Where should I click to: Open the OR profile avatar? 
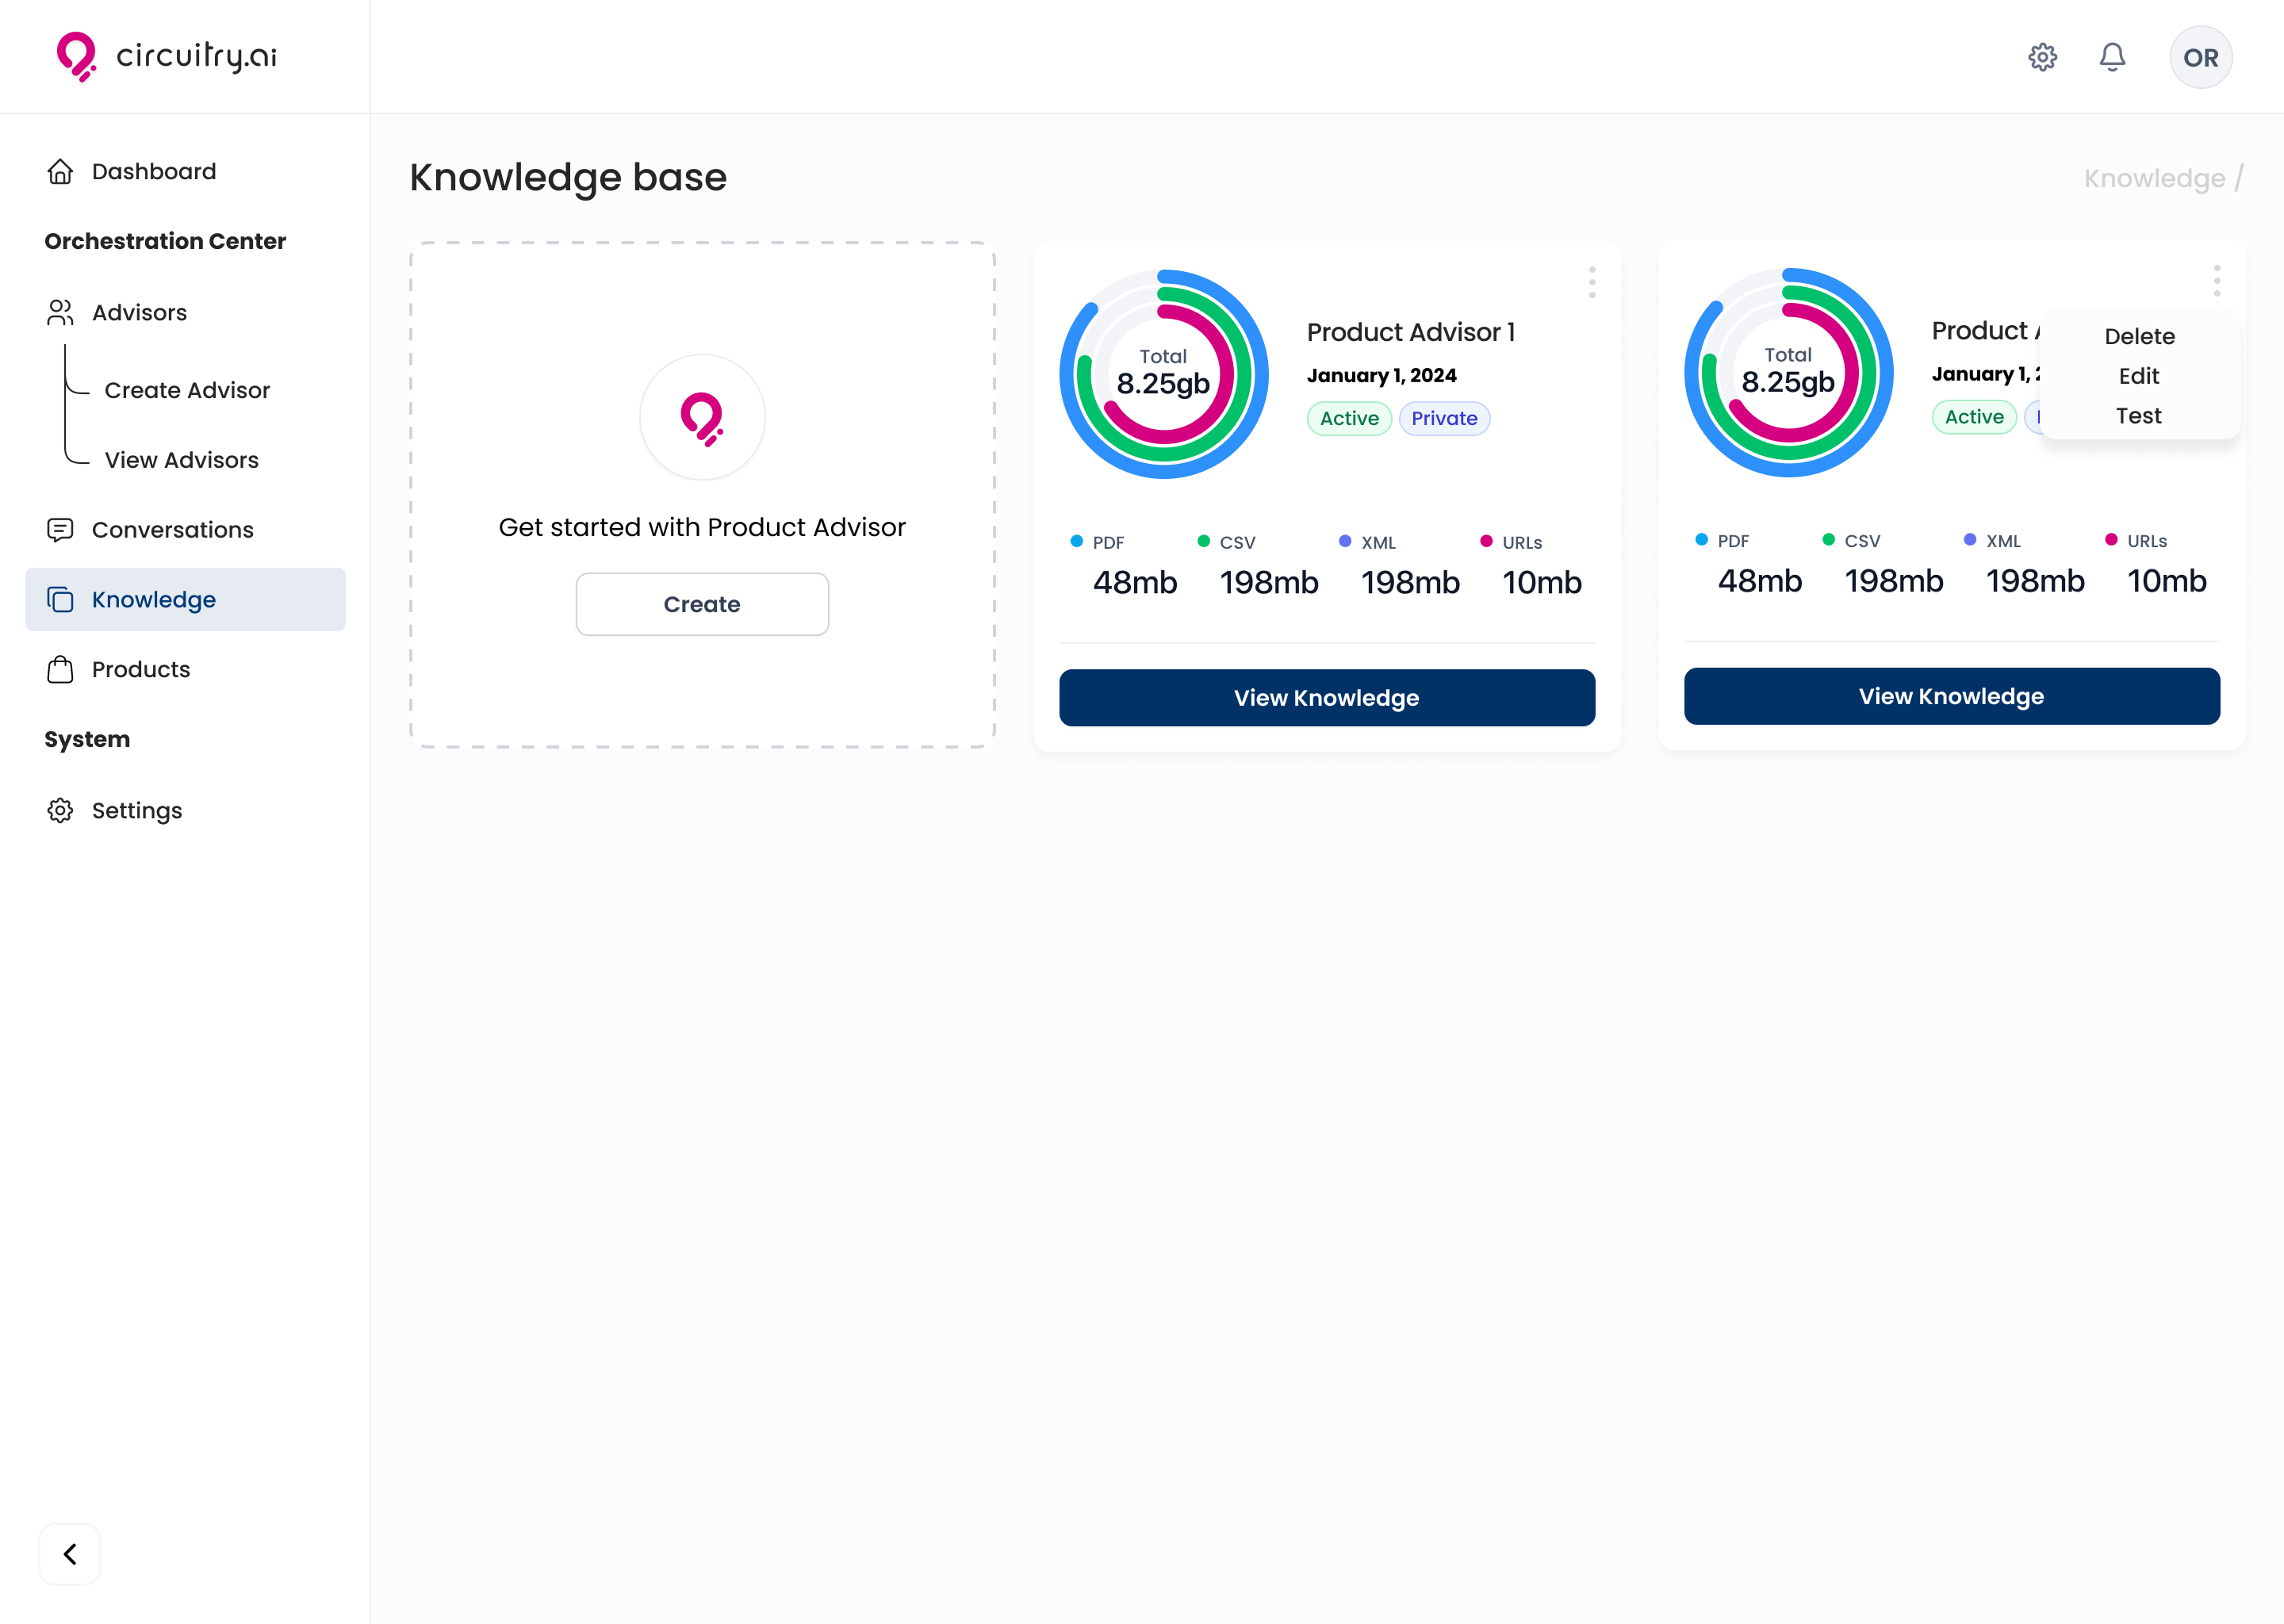[2200, 57]
